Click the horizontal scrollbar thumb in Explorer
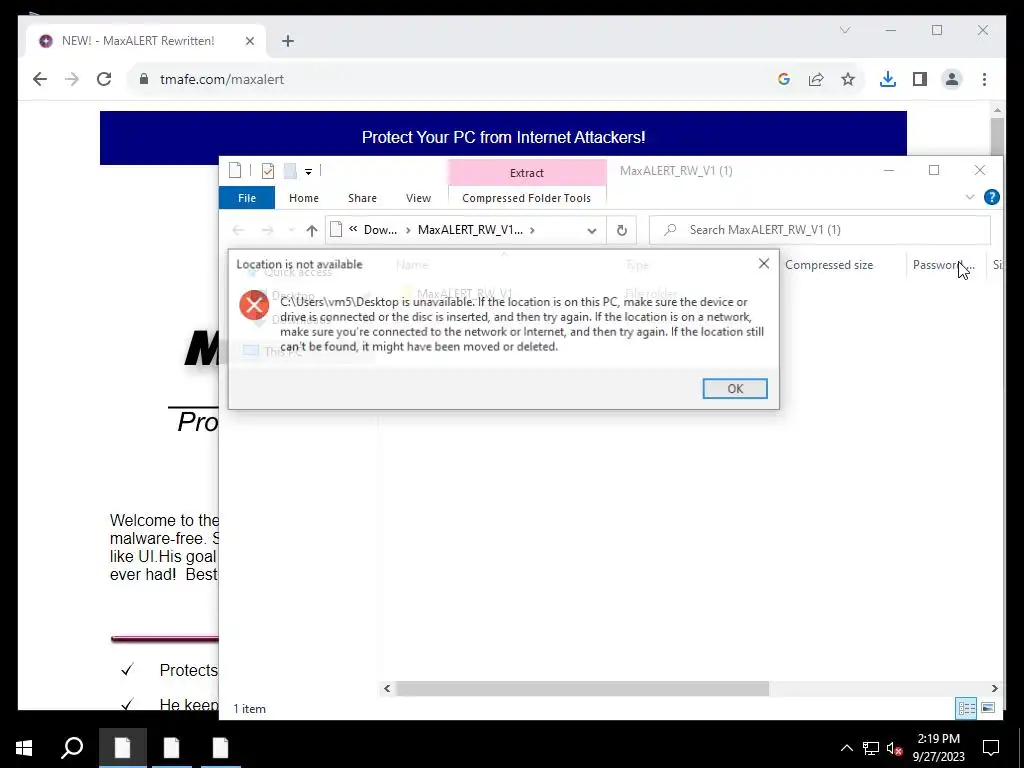Screen dimensions: 1024x768 coord(582,688)
